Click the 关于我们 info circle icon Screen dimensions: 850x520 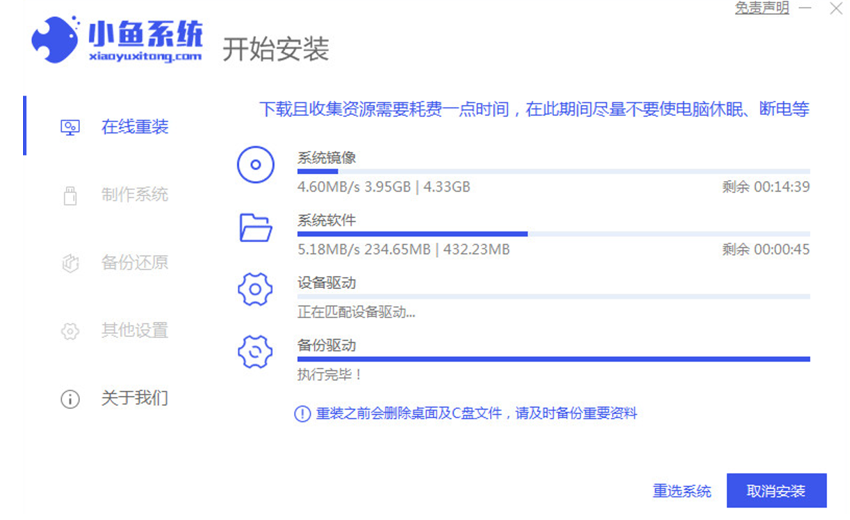[x=70, y=399]
